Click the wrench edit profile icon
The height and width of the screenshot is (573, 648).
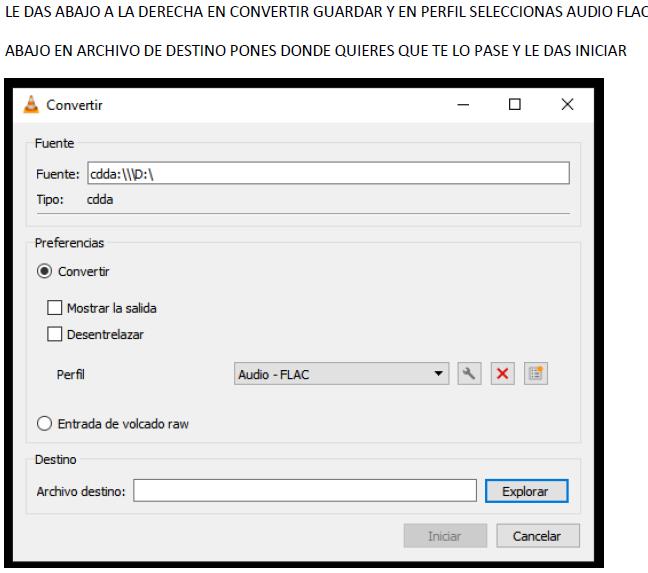(x=469, y=374)
